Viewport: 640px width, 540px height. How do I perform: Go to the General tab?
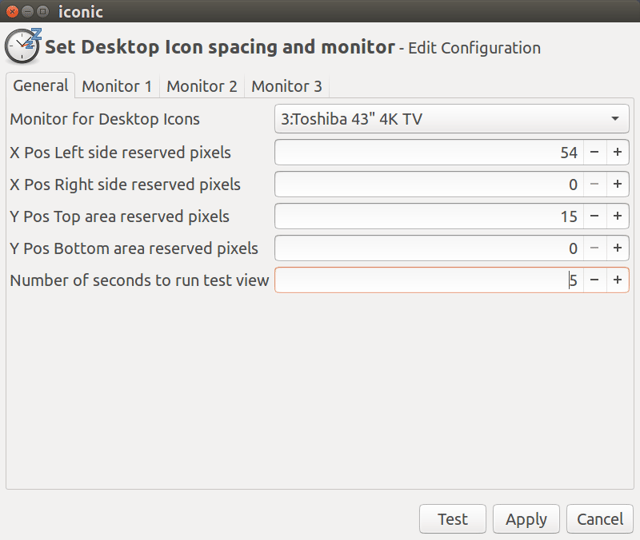coord(40,86)
